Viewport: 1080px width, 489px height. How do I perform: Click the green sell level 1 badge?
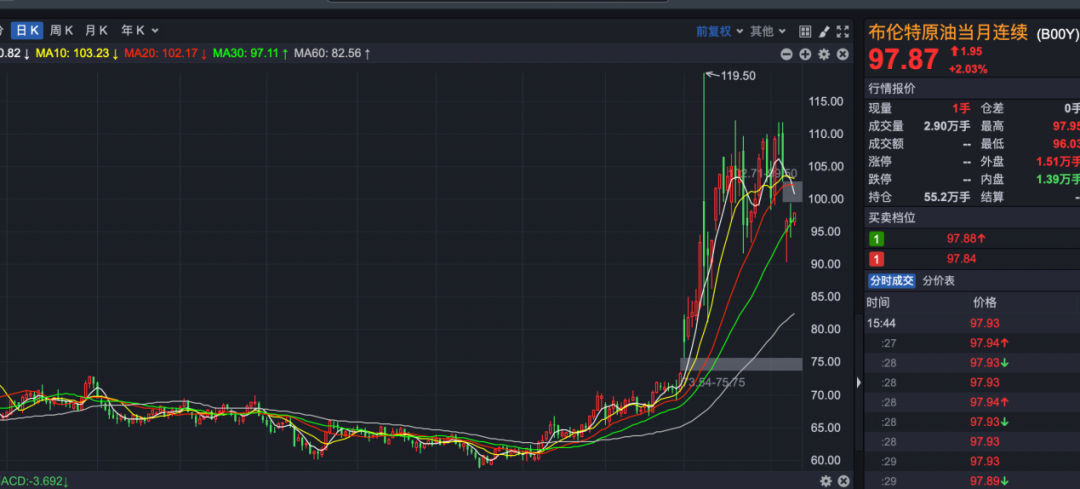tap(877, 239)
